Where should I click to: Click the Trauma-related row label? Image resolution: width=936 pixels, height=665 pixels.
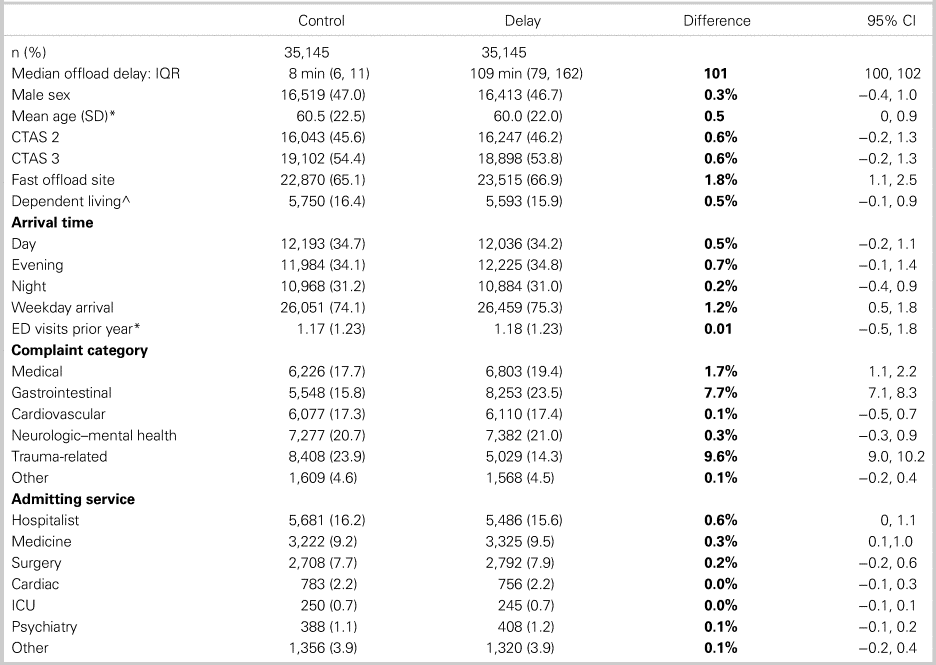[x=59, y=456]
